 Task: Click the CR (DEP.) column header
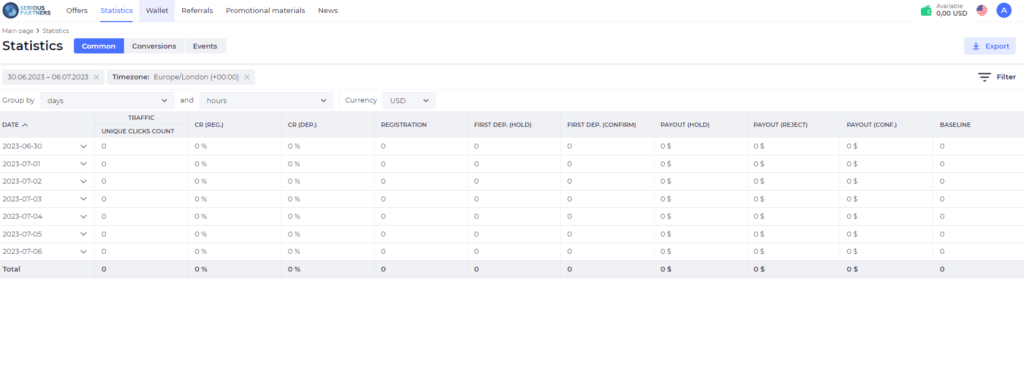302,125
